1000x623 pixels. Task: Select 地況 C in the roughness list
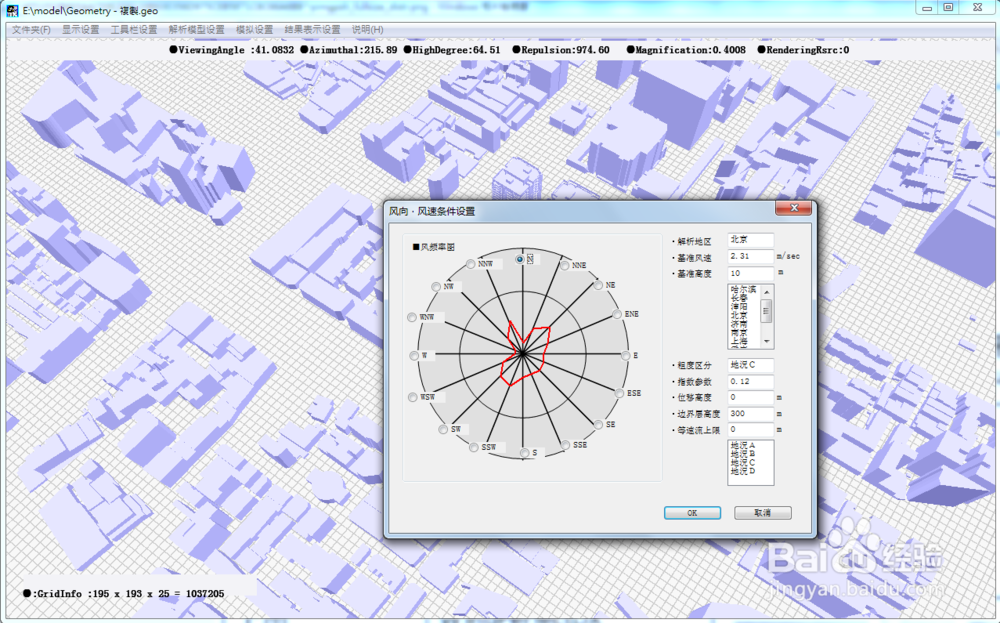pos(743,462)
